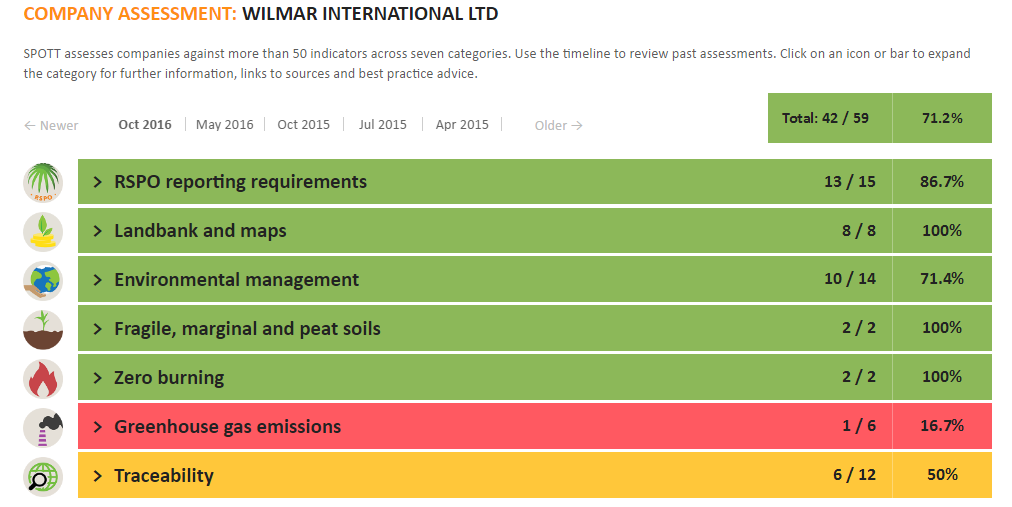Click the Environmental management globe icon

pyautogui.click(x=43, y=281)
